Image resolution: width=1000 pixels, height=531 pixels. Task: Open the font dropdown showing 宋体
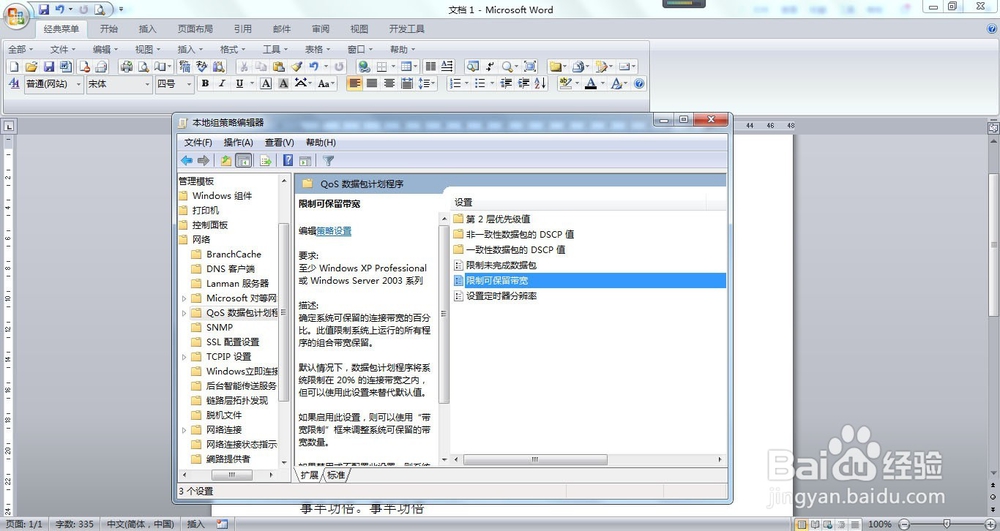119,84
